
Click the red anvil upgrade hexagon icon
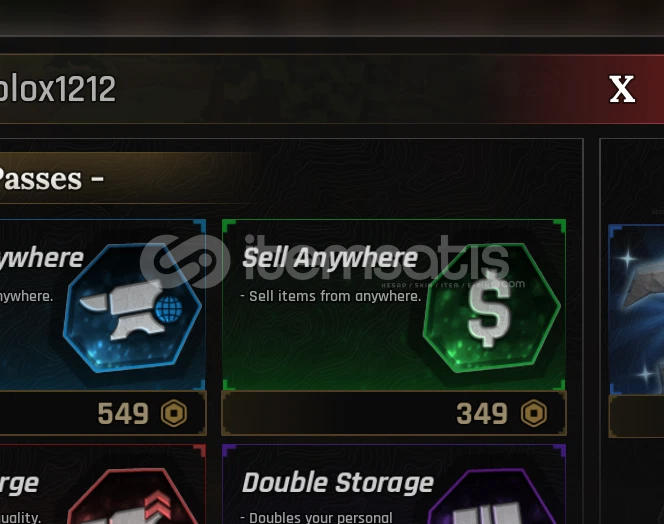tap(132, 496)
